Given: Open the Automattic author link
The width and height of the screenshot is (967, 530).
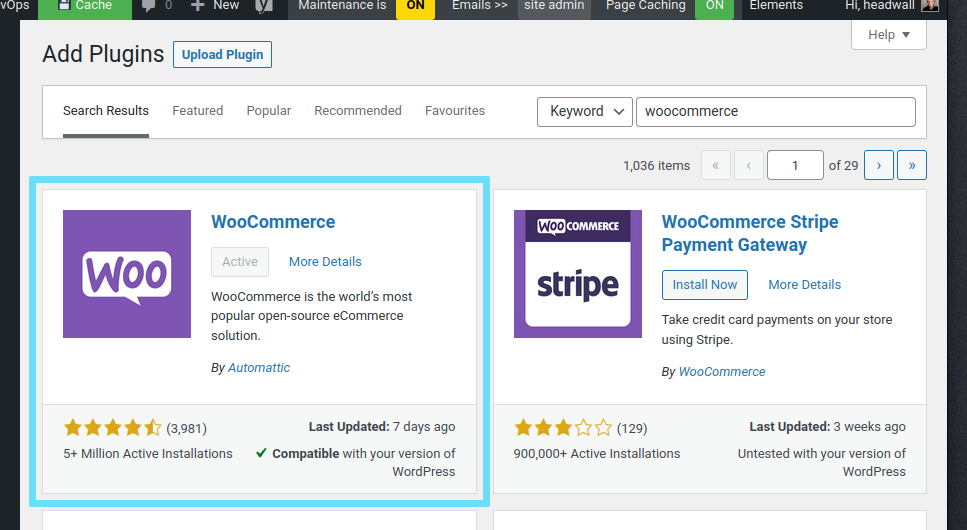Looking at the screenshot, I should pyautogui.click(x=259, y=368).
